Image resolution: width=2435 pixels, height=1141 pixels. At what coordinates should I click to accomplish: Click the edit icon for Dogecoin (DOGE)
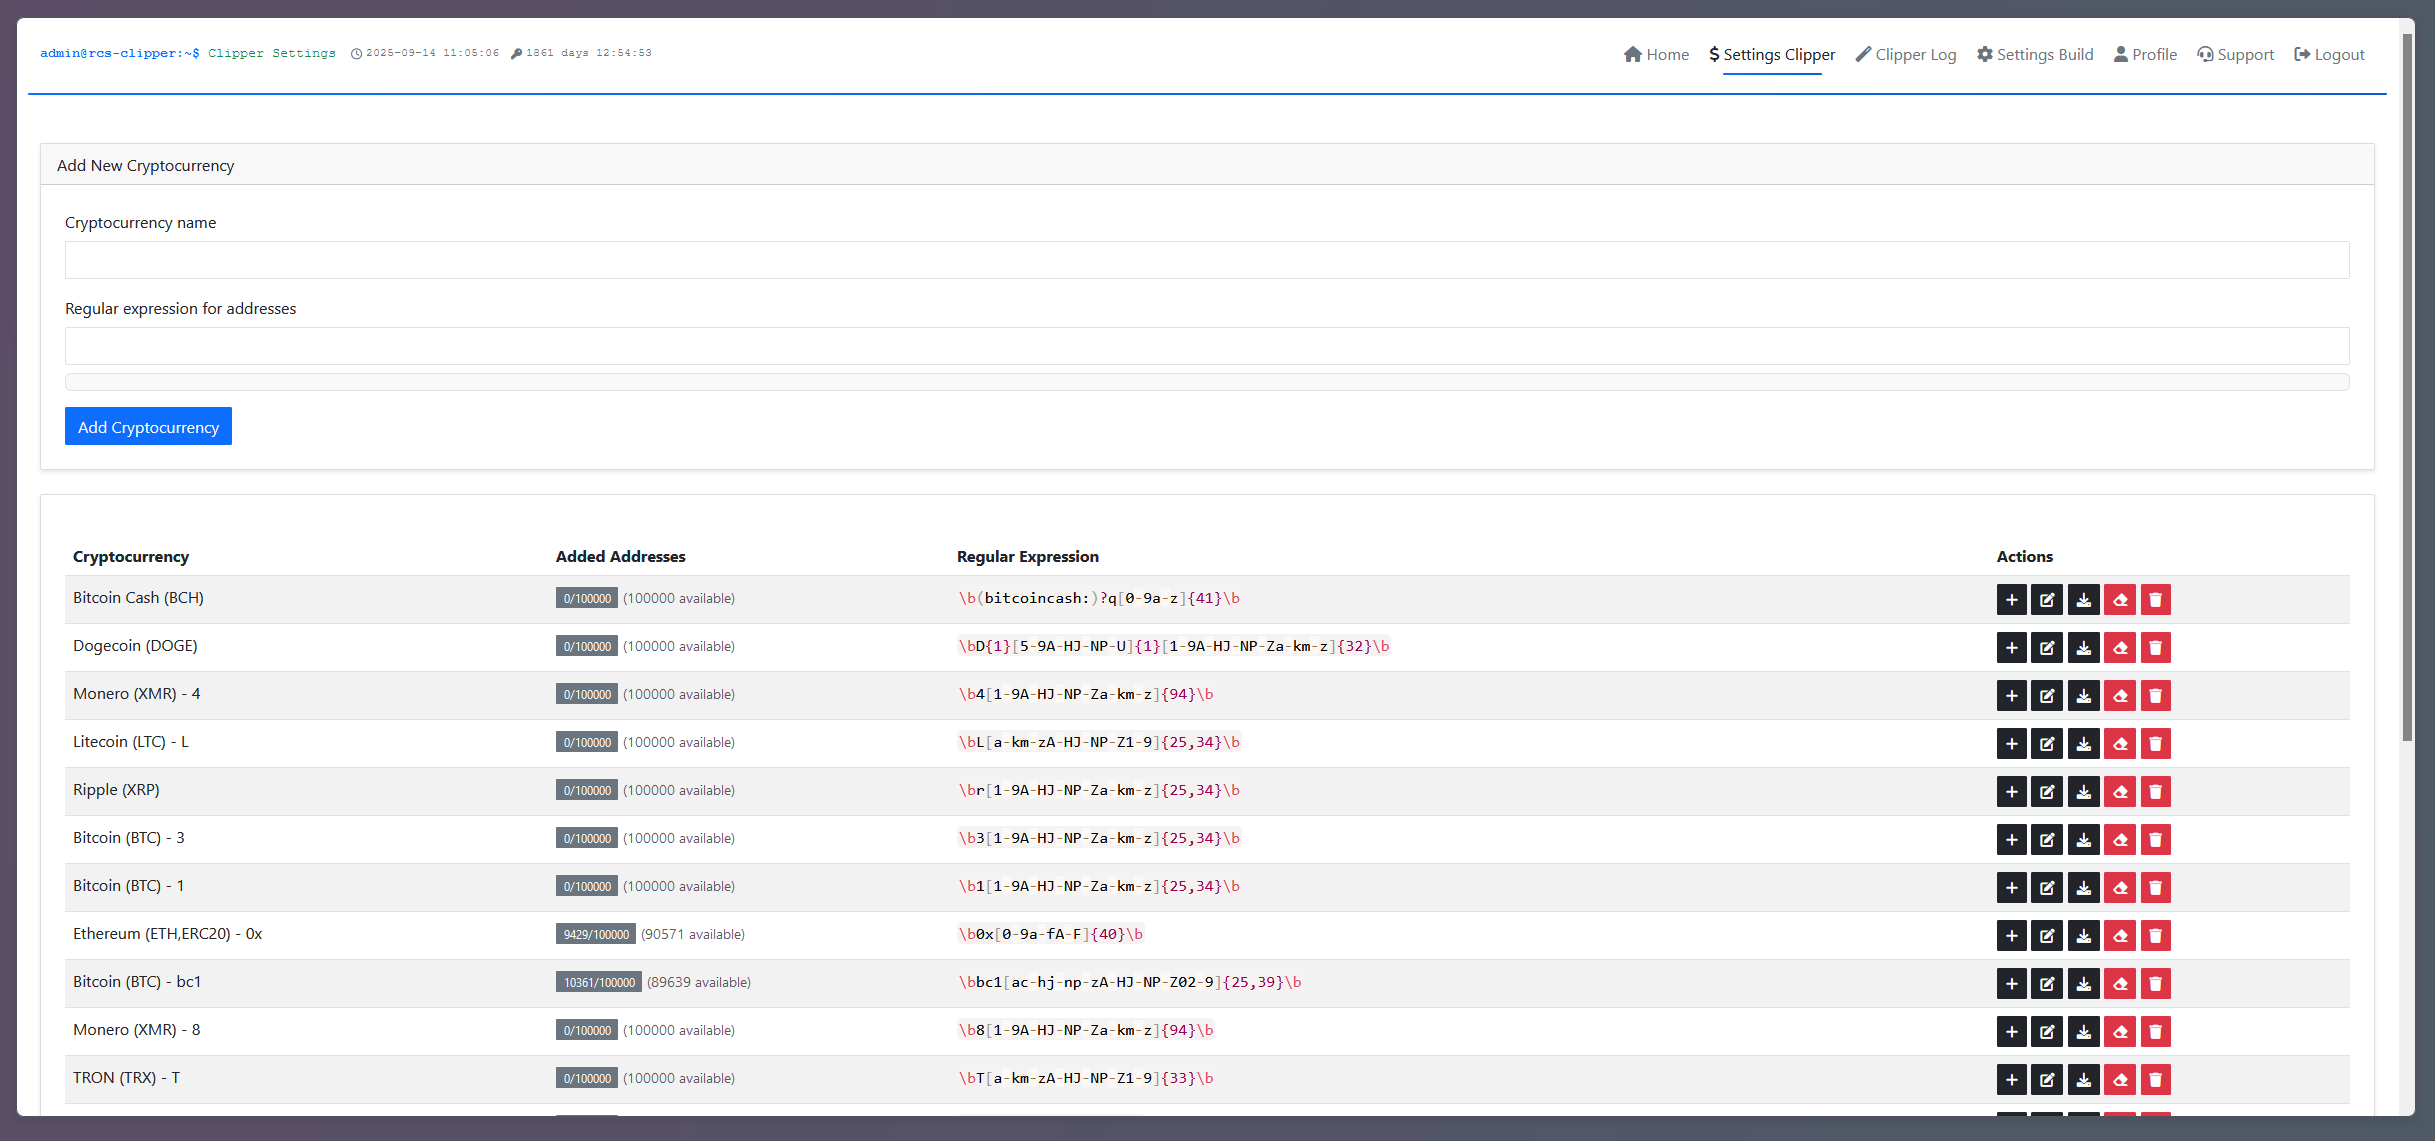coord(2047,647)
